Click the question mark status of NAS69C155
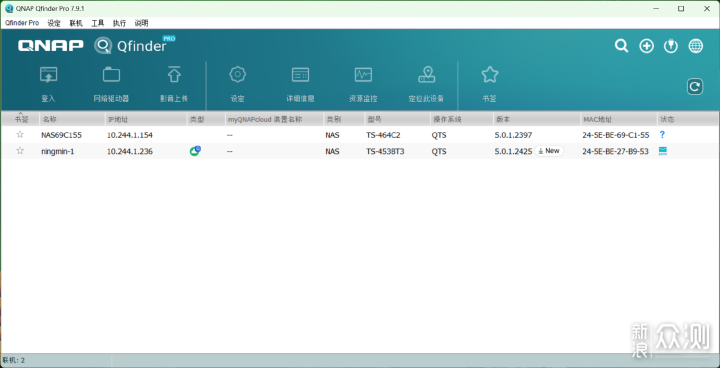This screenshot has width=720, height=368. (x=662, y=135)
